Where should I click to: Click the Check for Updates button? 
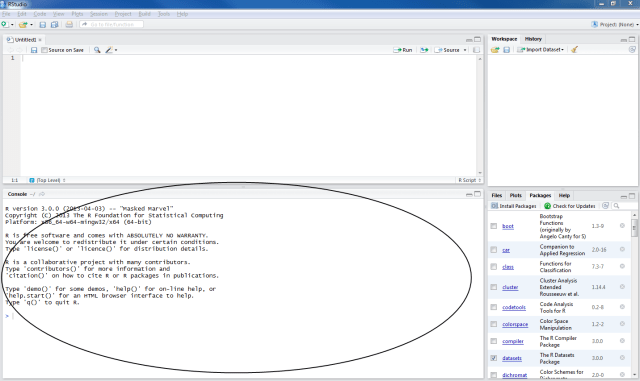[570, 206]
